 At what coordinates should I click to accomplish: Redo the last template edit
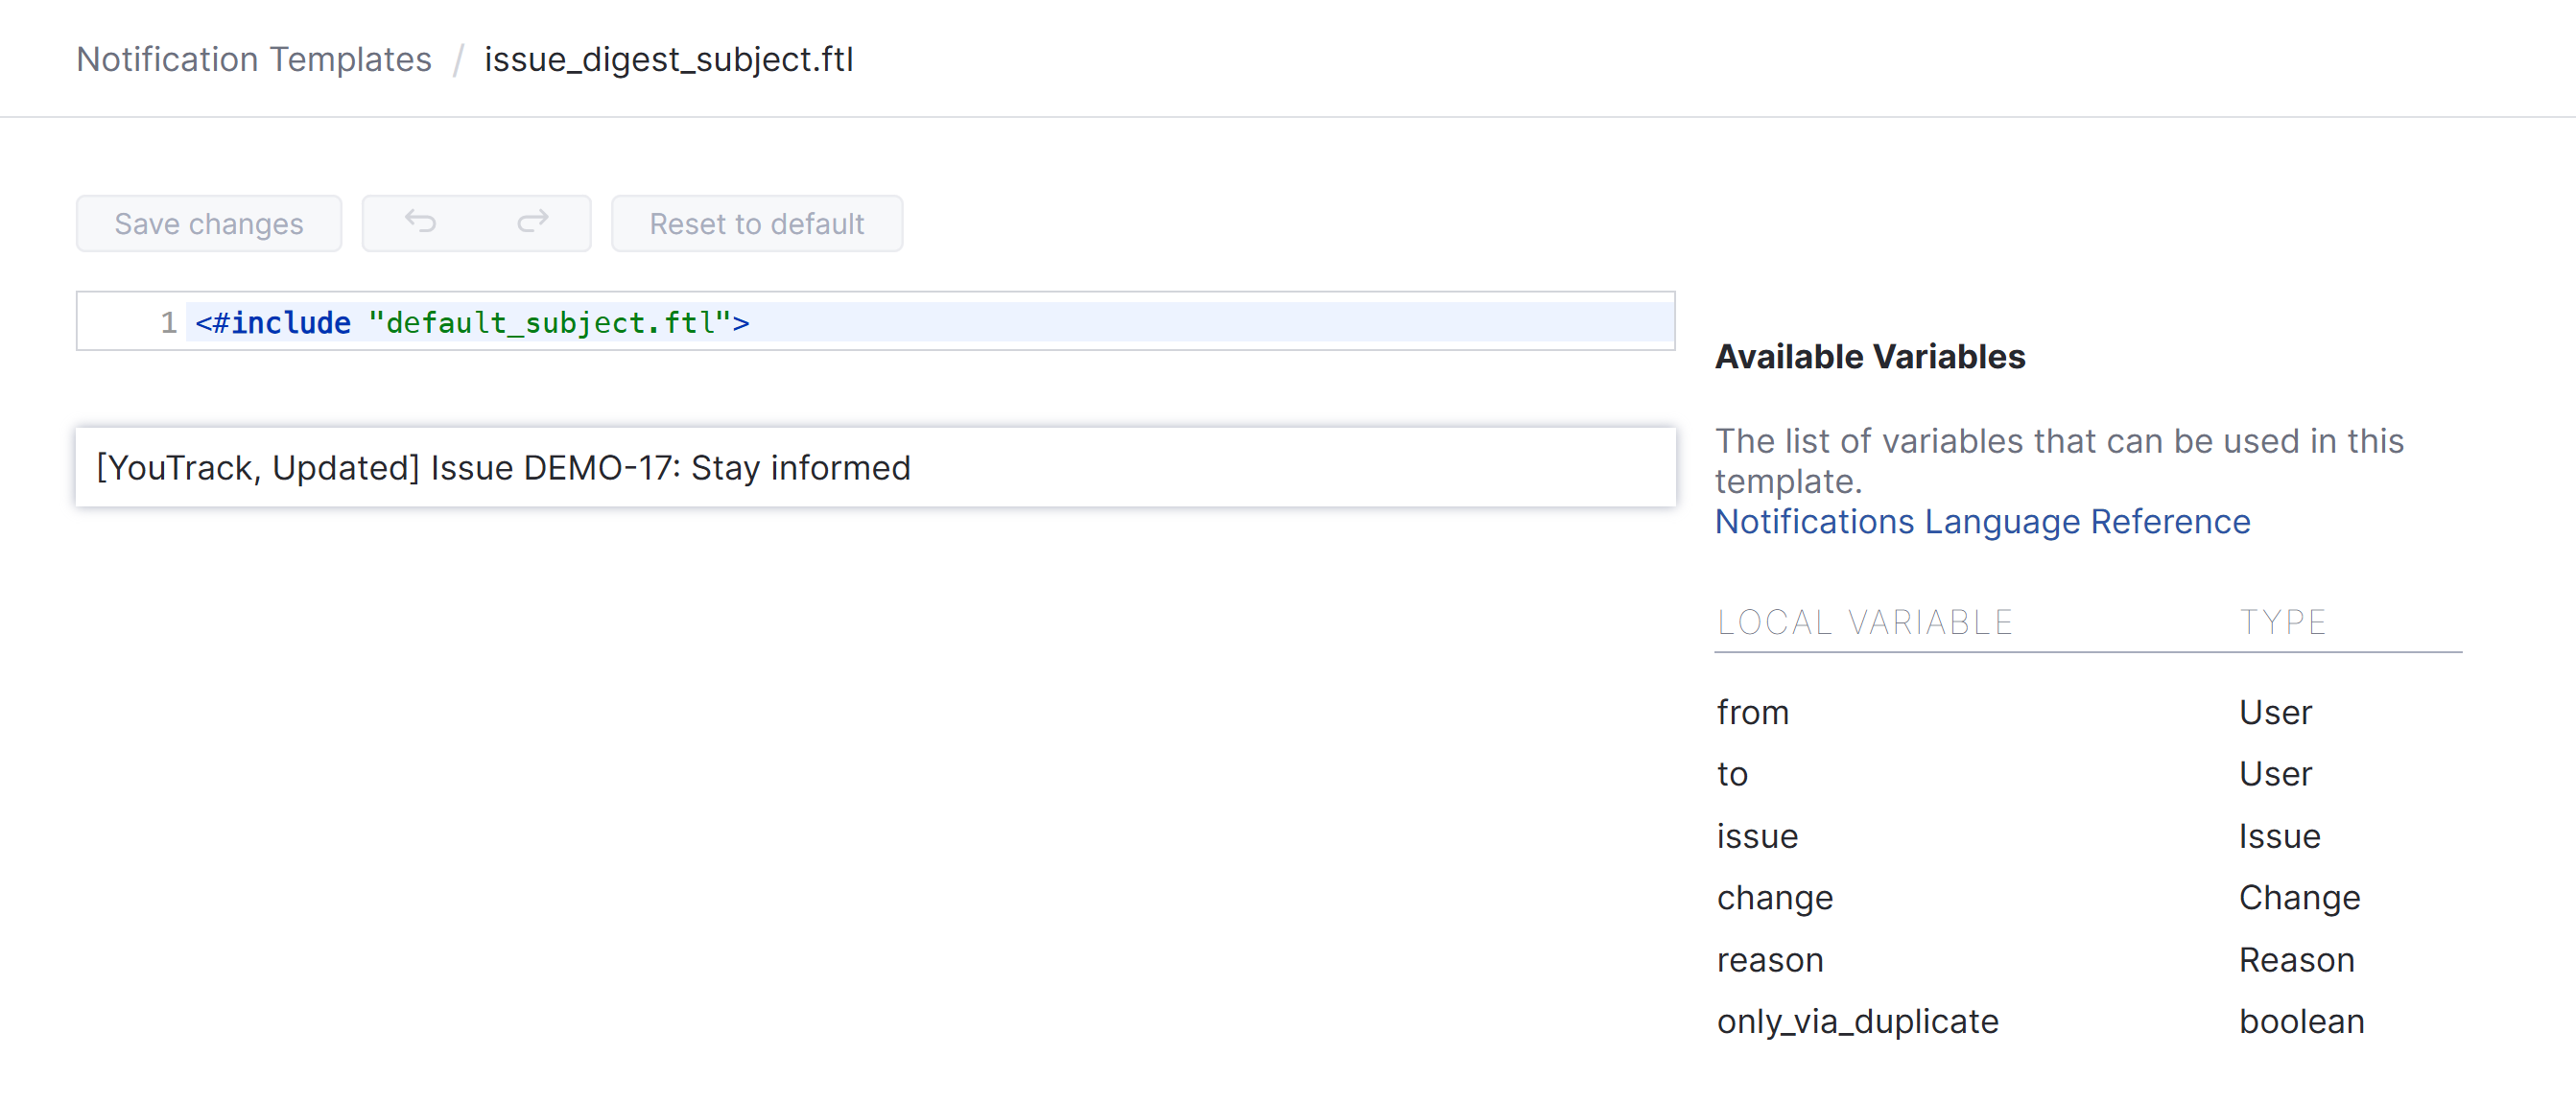pyautogui.click(x=532, y=223)
